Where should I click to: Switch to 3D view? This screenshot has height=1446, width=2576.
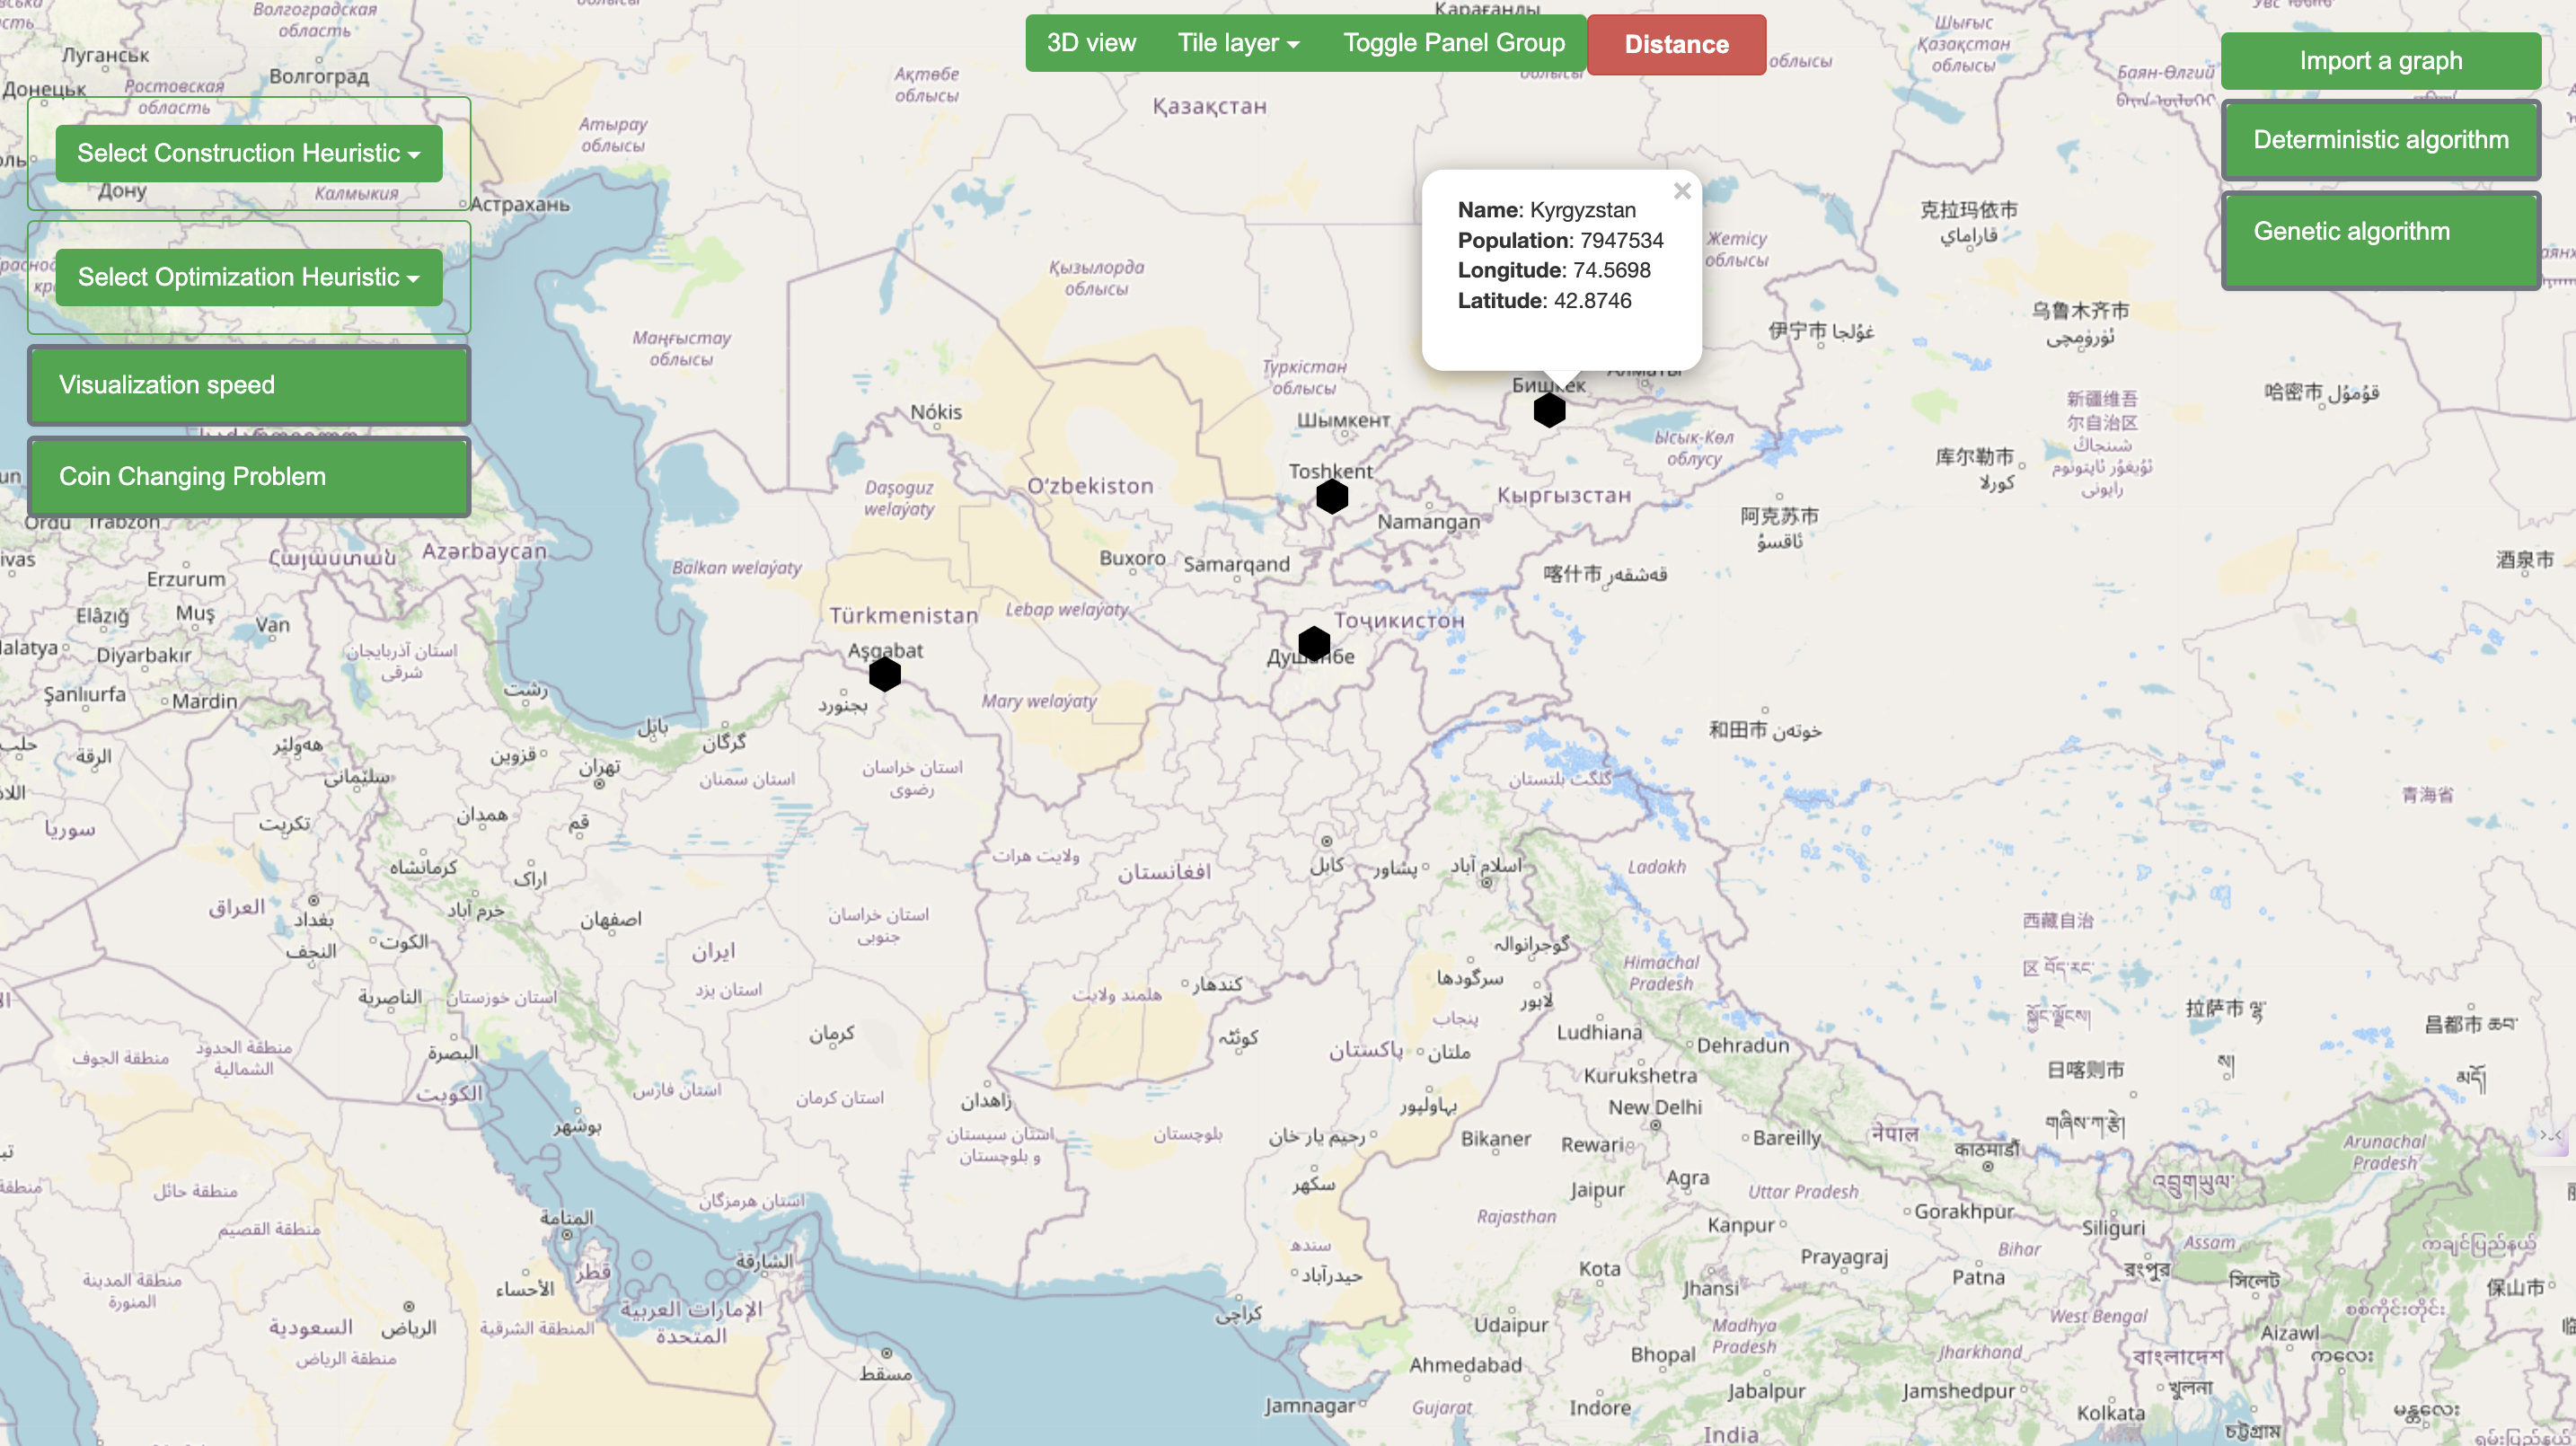point(1090,43)
